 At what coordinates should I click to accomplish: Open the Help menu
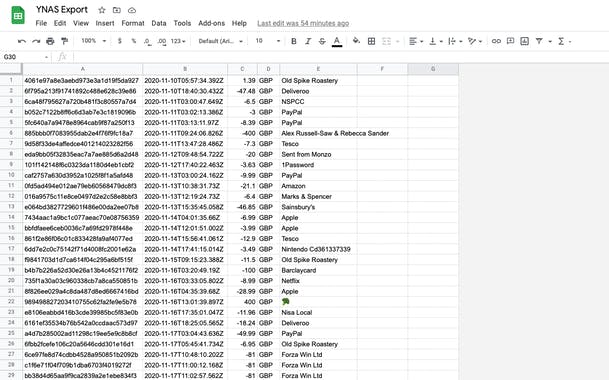coord(239,23)
